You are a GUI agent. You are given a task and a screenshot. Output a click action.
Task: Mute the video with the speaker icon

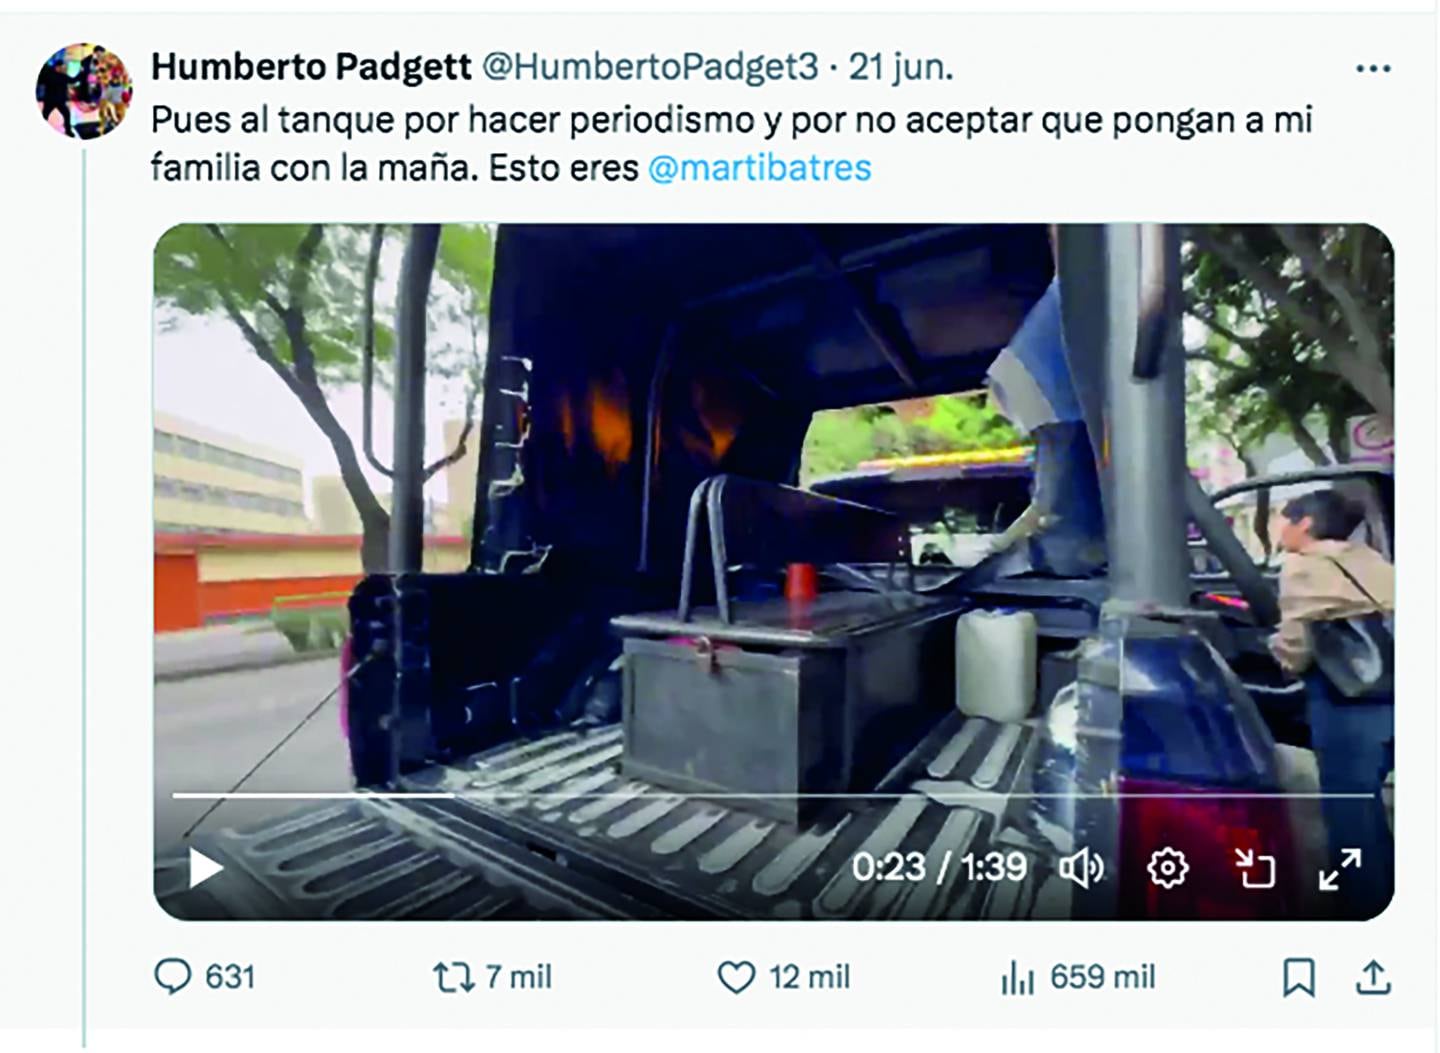[1081, 868]
